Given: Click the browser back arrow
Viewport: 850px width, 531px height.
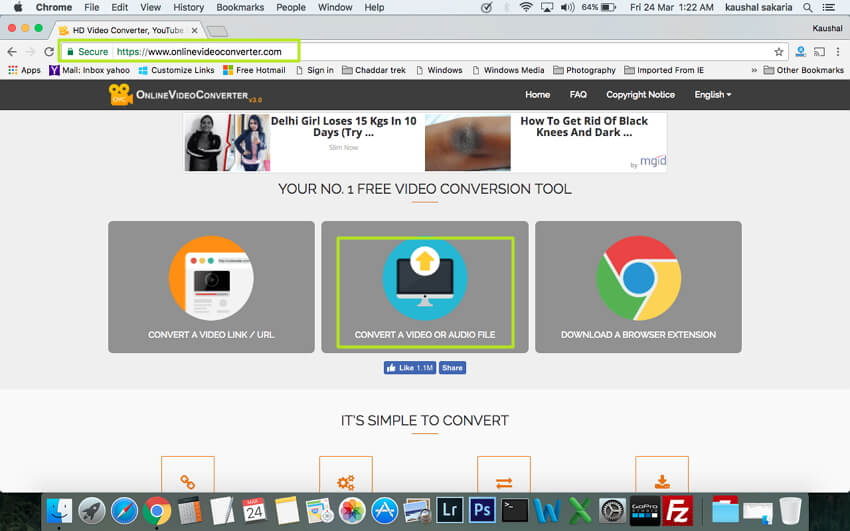Looking at the screenshot, I should coord(12,51).
